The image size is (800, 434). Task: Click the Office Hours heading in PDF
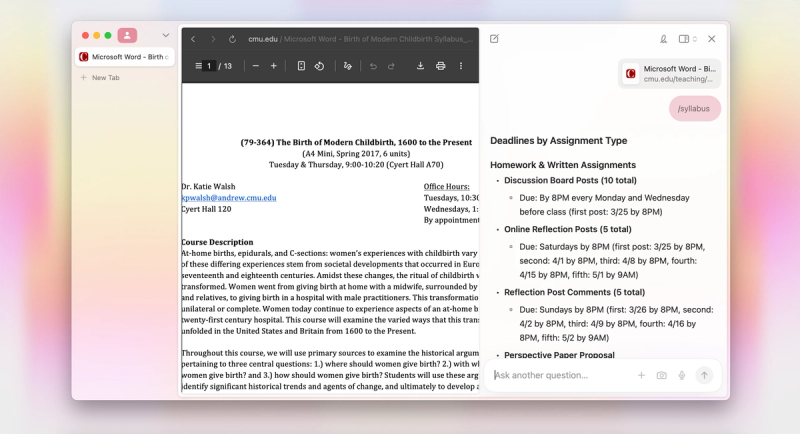coord(446,187)
